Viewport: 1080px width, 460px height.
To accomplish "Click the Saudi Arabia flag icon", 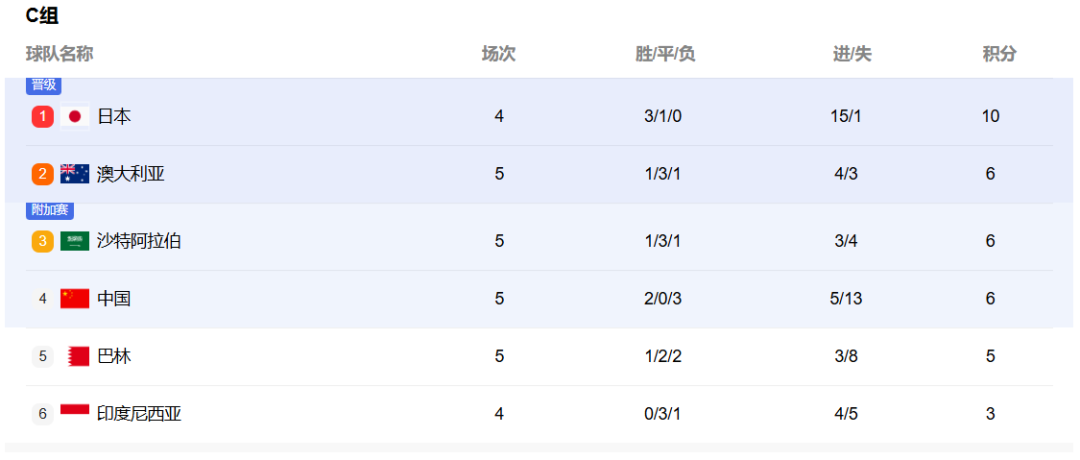I will coord(75,241).
